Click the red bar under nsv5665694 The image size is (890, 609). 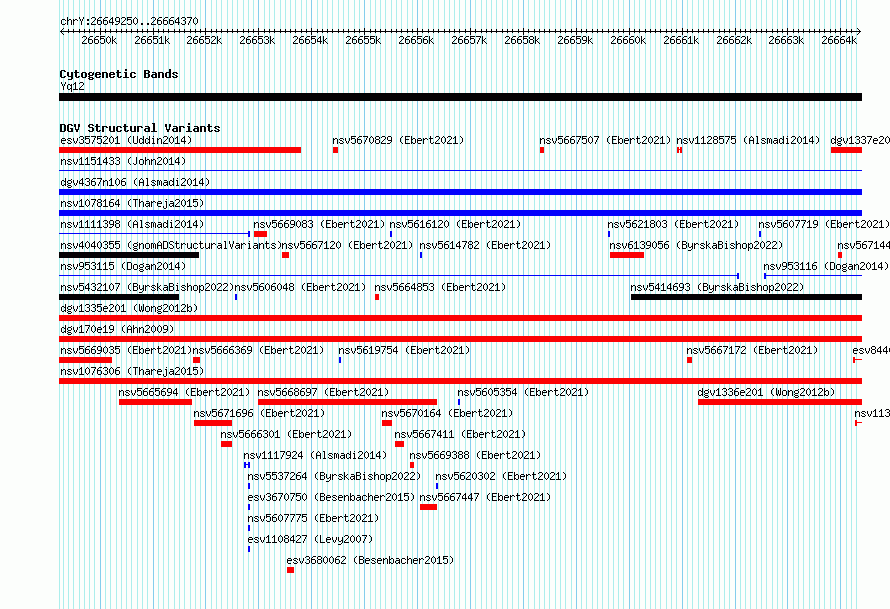point(156,402)
